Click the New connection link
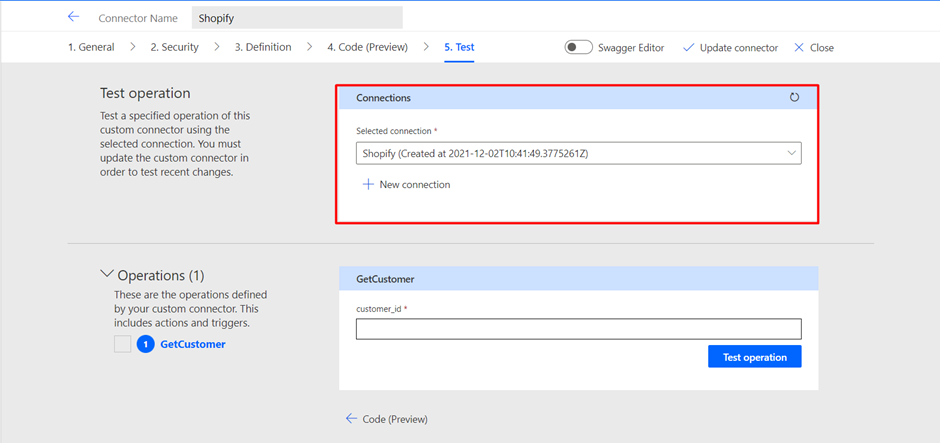The image size is (940, 443). click(x=415, y=185)
